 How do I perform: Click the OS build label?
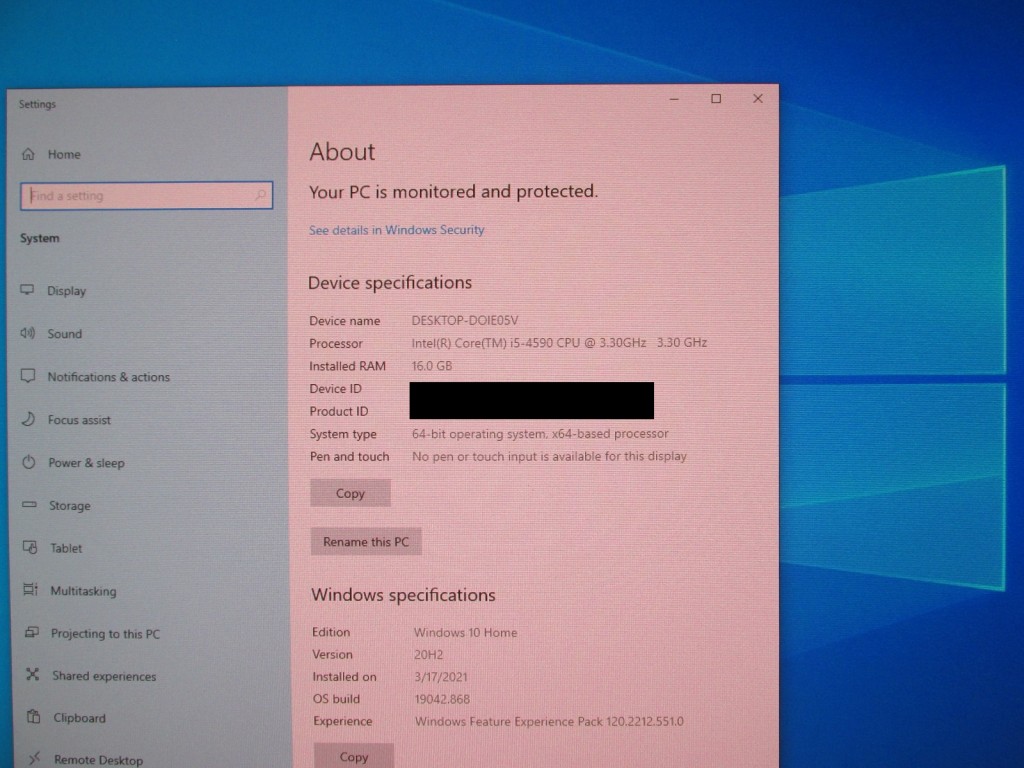(336, 699)
